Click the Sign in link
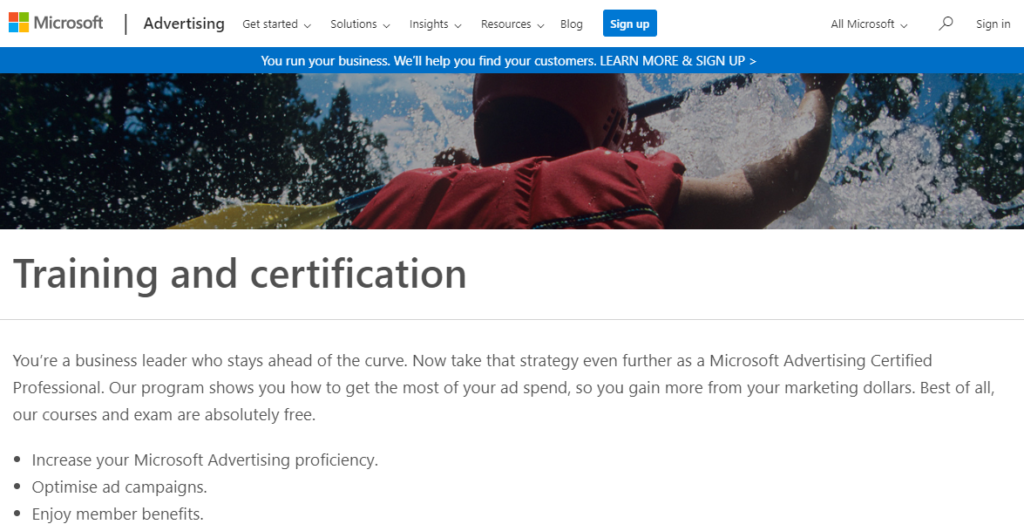Screen dimensions: 1024x531 tap(993, 24)
